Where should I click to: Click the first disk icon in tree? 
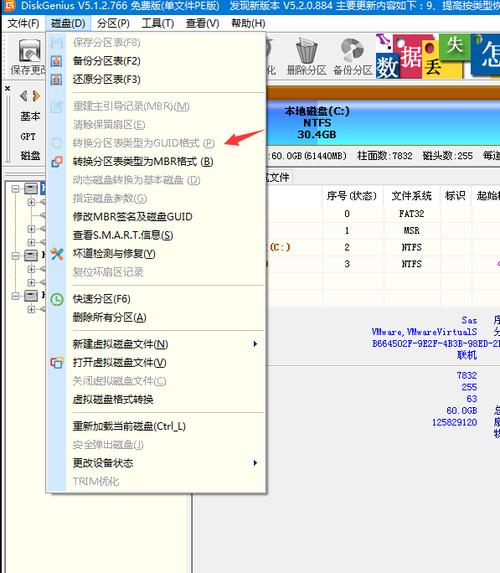coord(31,189)
